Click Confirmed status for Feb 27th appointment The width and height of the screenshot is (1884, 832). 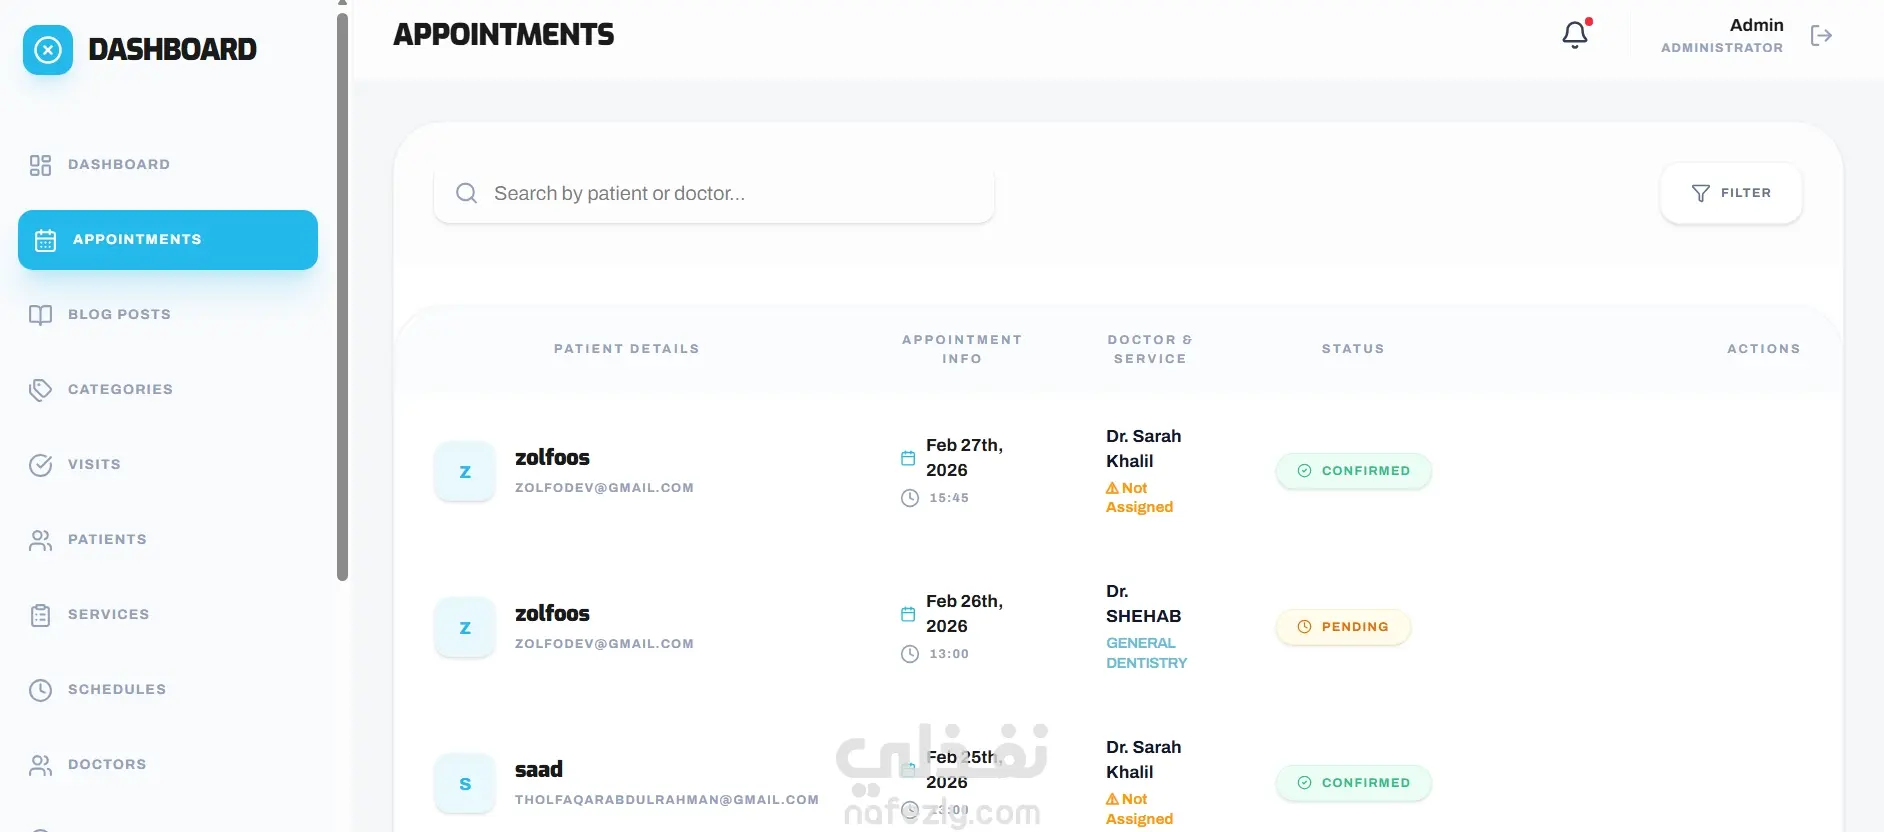point(1353,471)
